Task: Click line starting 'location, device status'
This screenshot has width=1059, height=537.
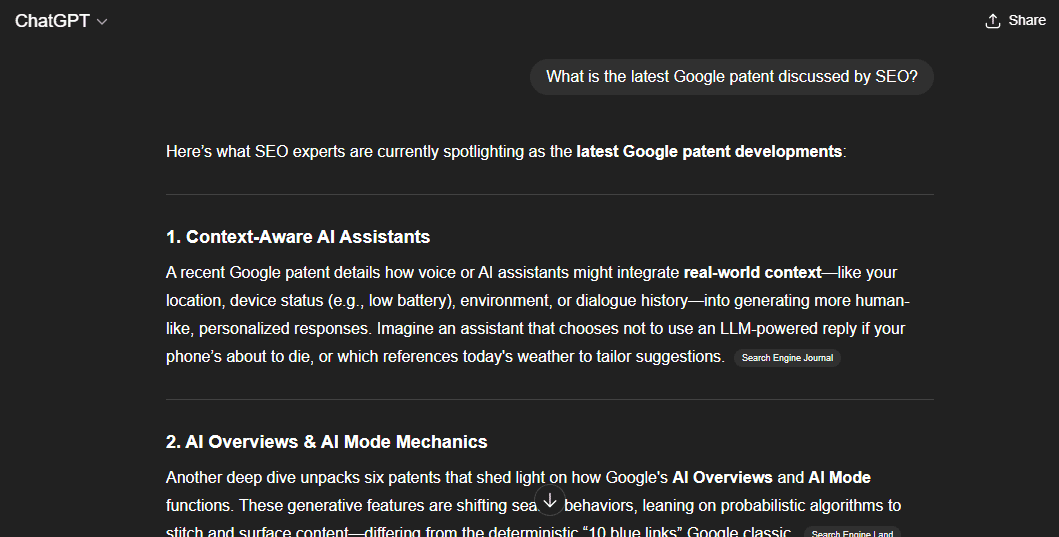Action: (x=538, y=301)
